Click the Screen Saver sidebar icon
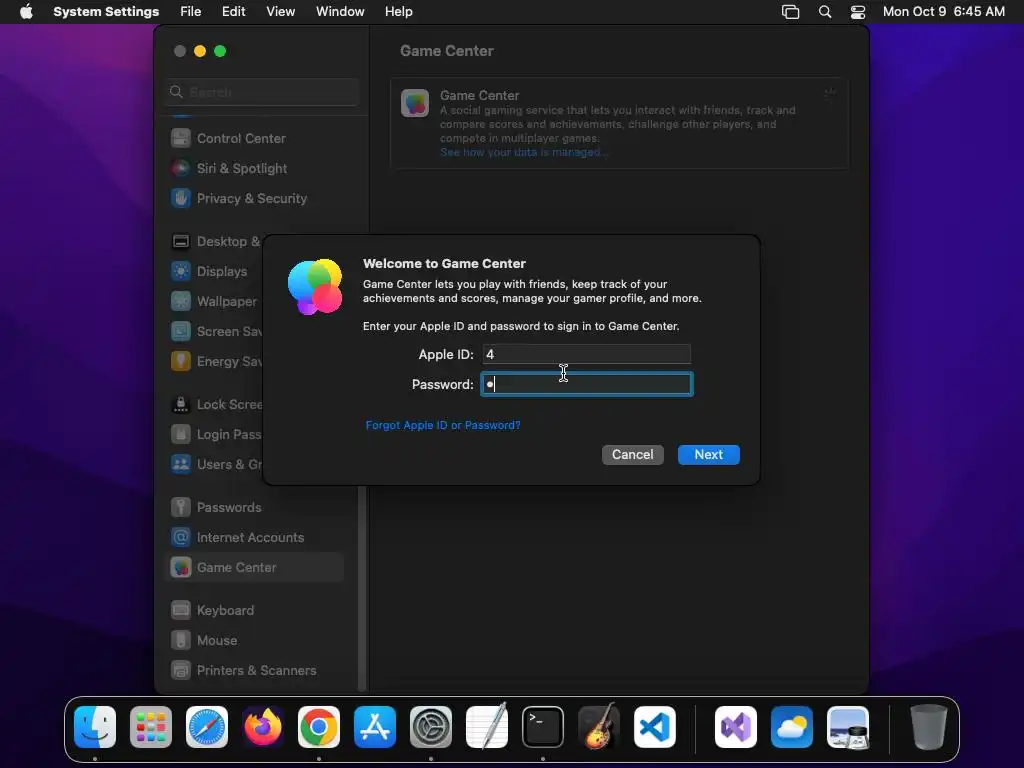This screenshot has width=1024, height=768. coord(181,332)
